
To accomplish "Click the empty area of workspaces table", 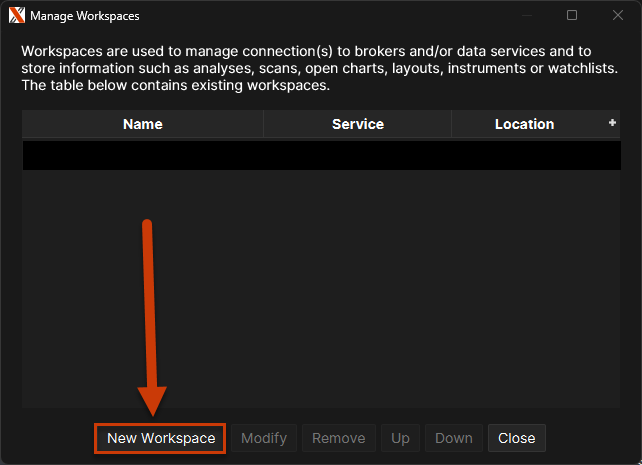I will [320, 290].
